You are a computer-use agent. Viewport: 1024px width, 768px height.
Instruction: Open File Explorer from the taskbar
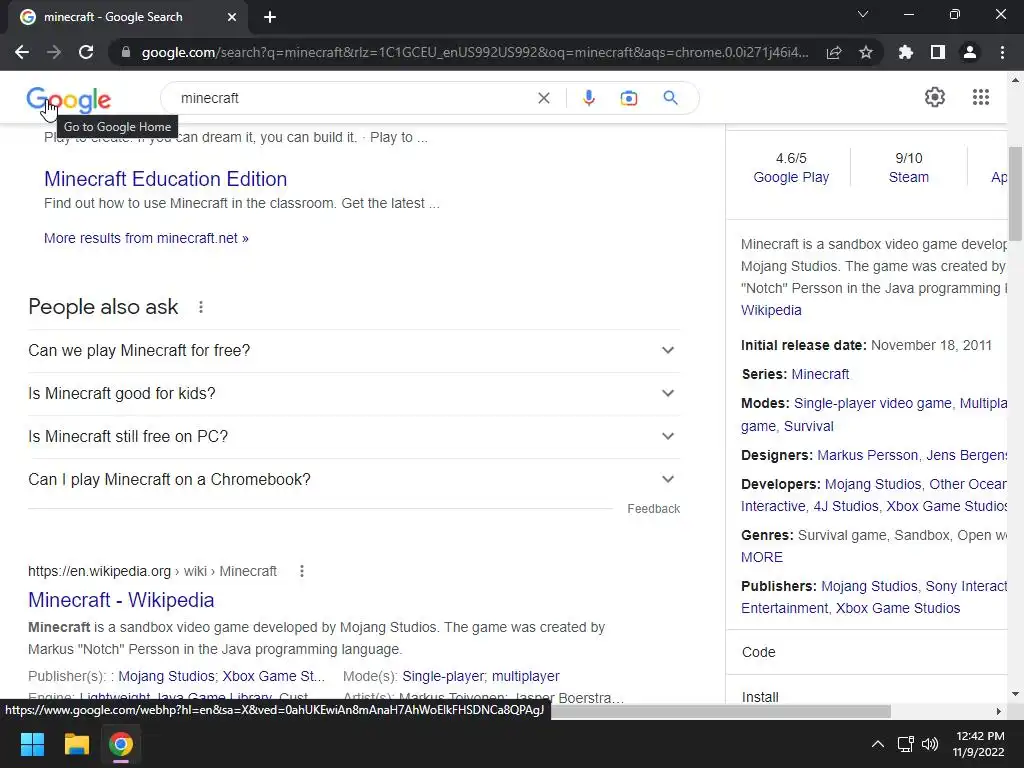76,744
